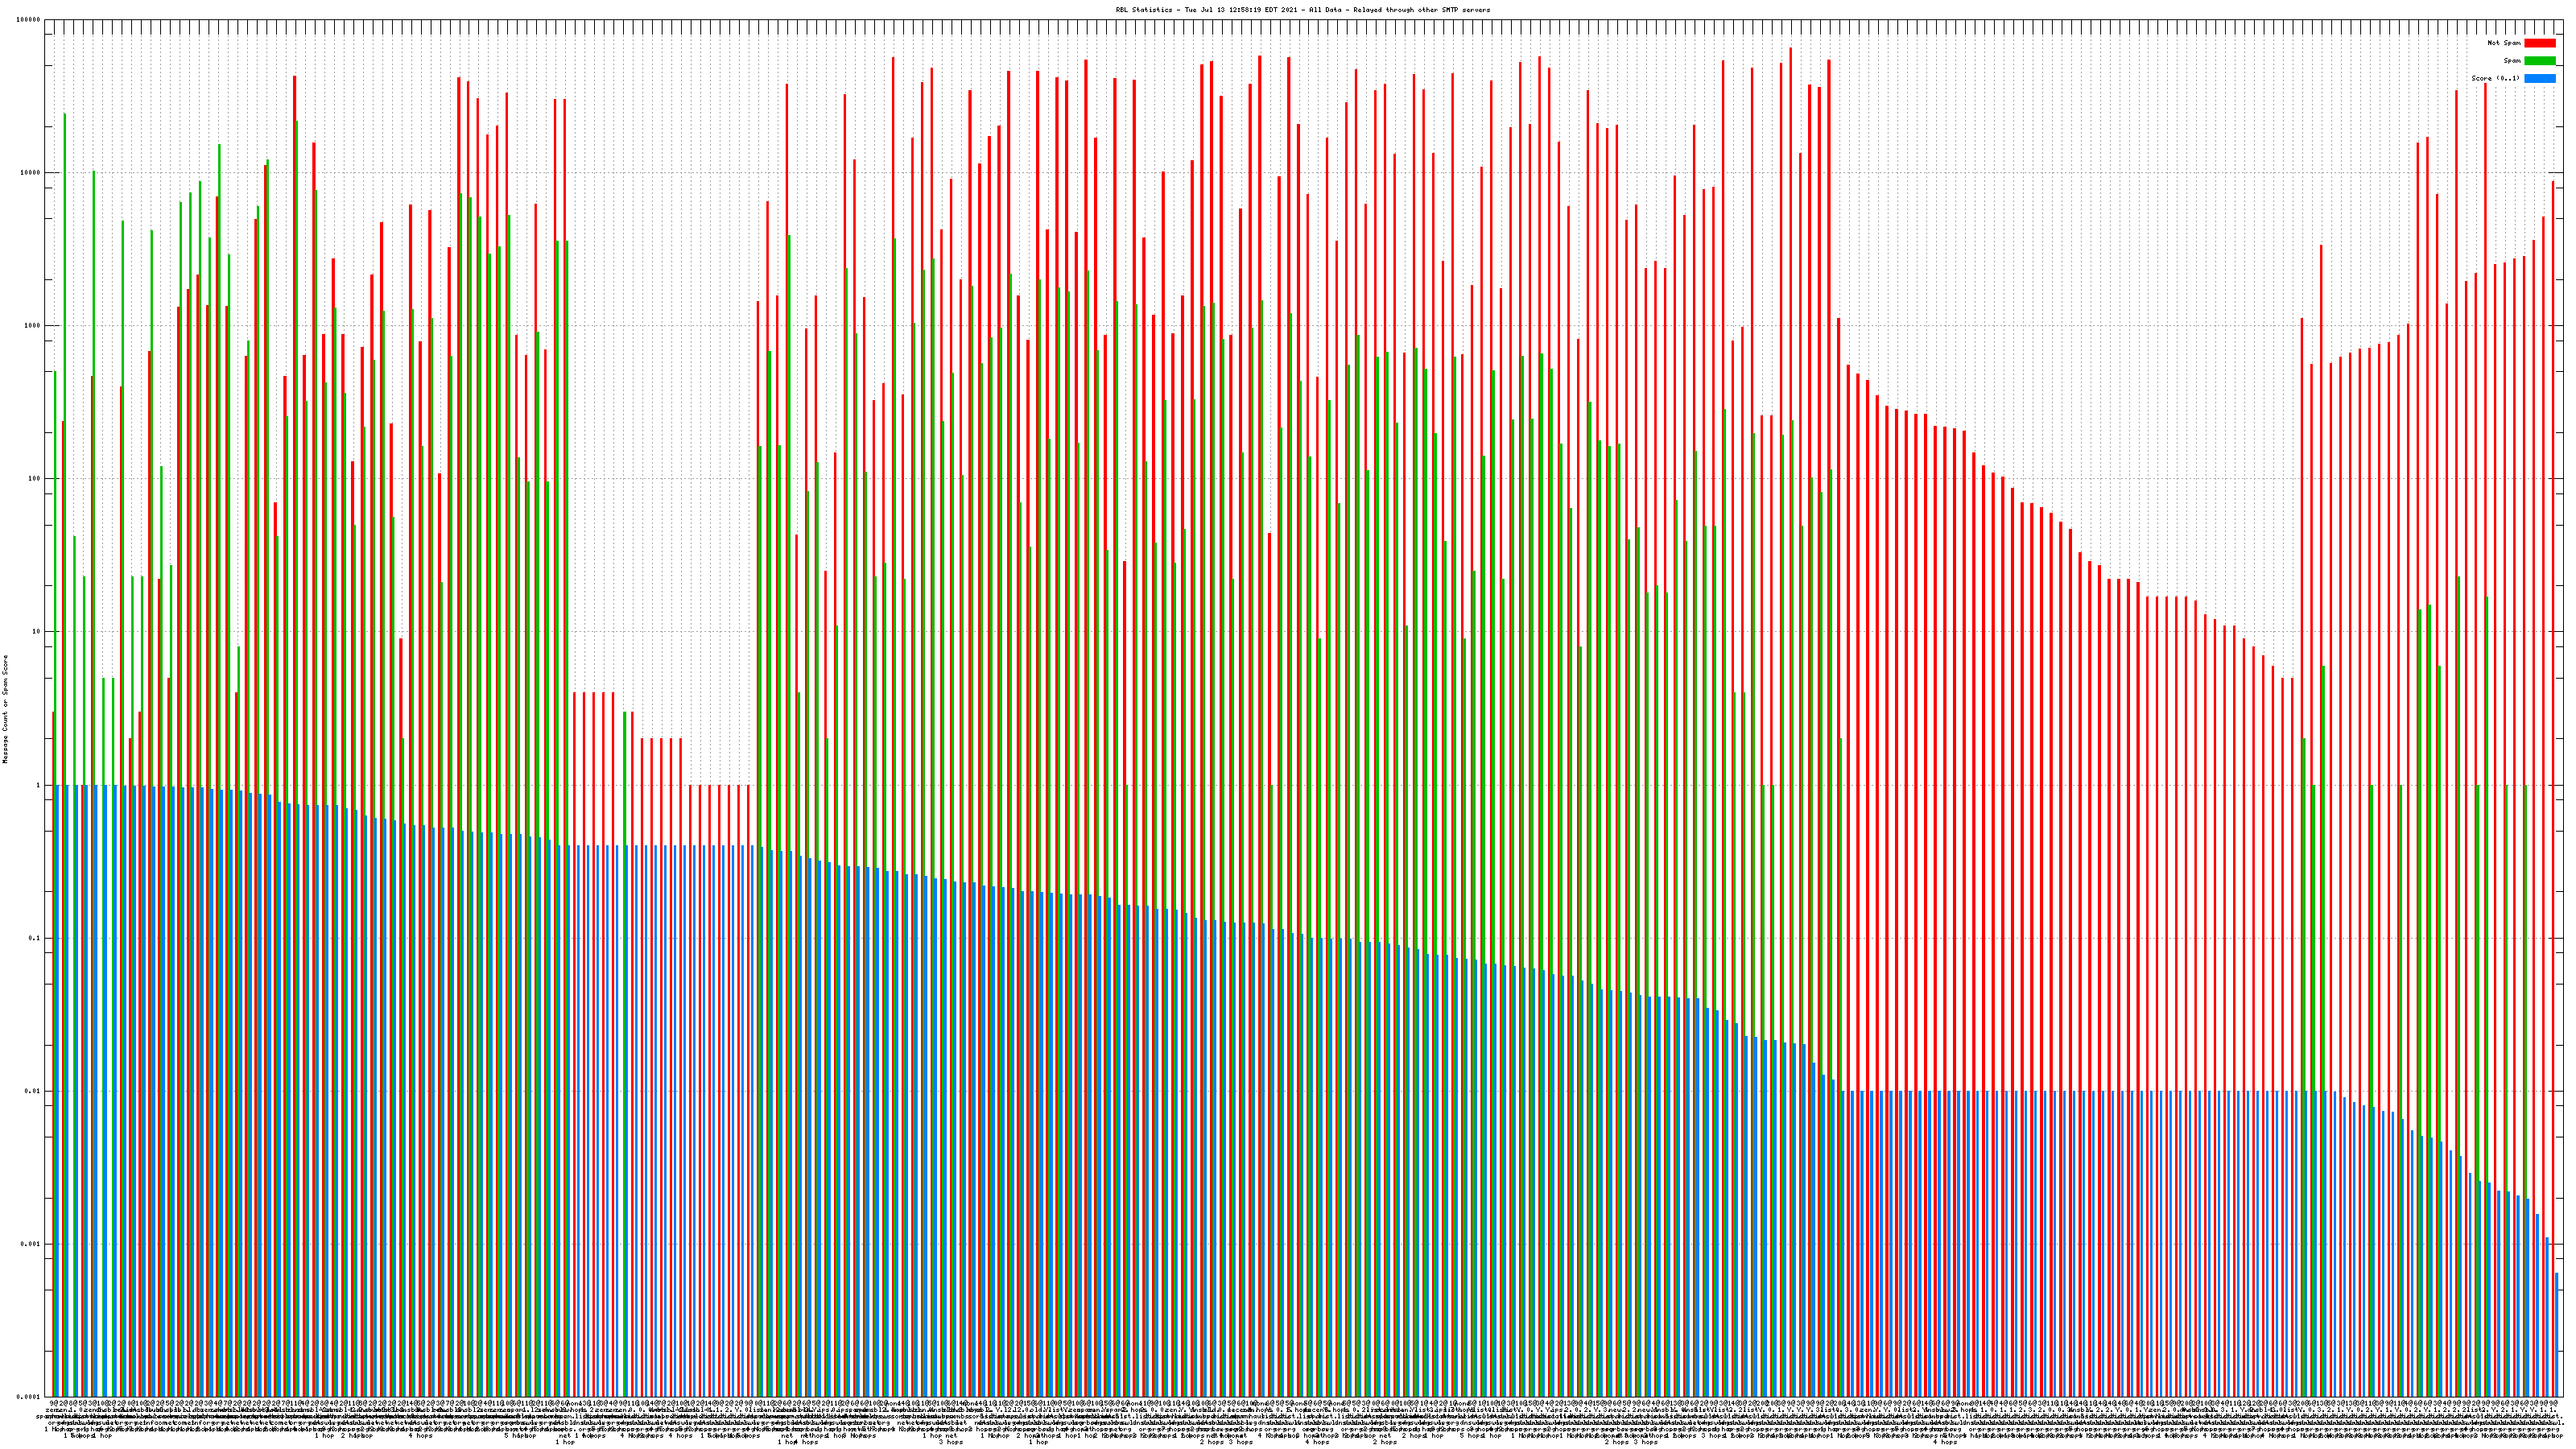Click the 'Score (0..1)' legend label text
This screenshot has height=1449, width=2576.
point(2495,78)
